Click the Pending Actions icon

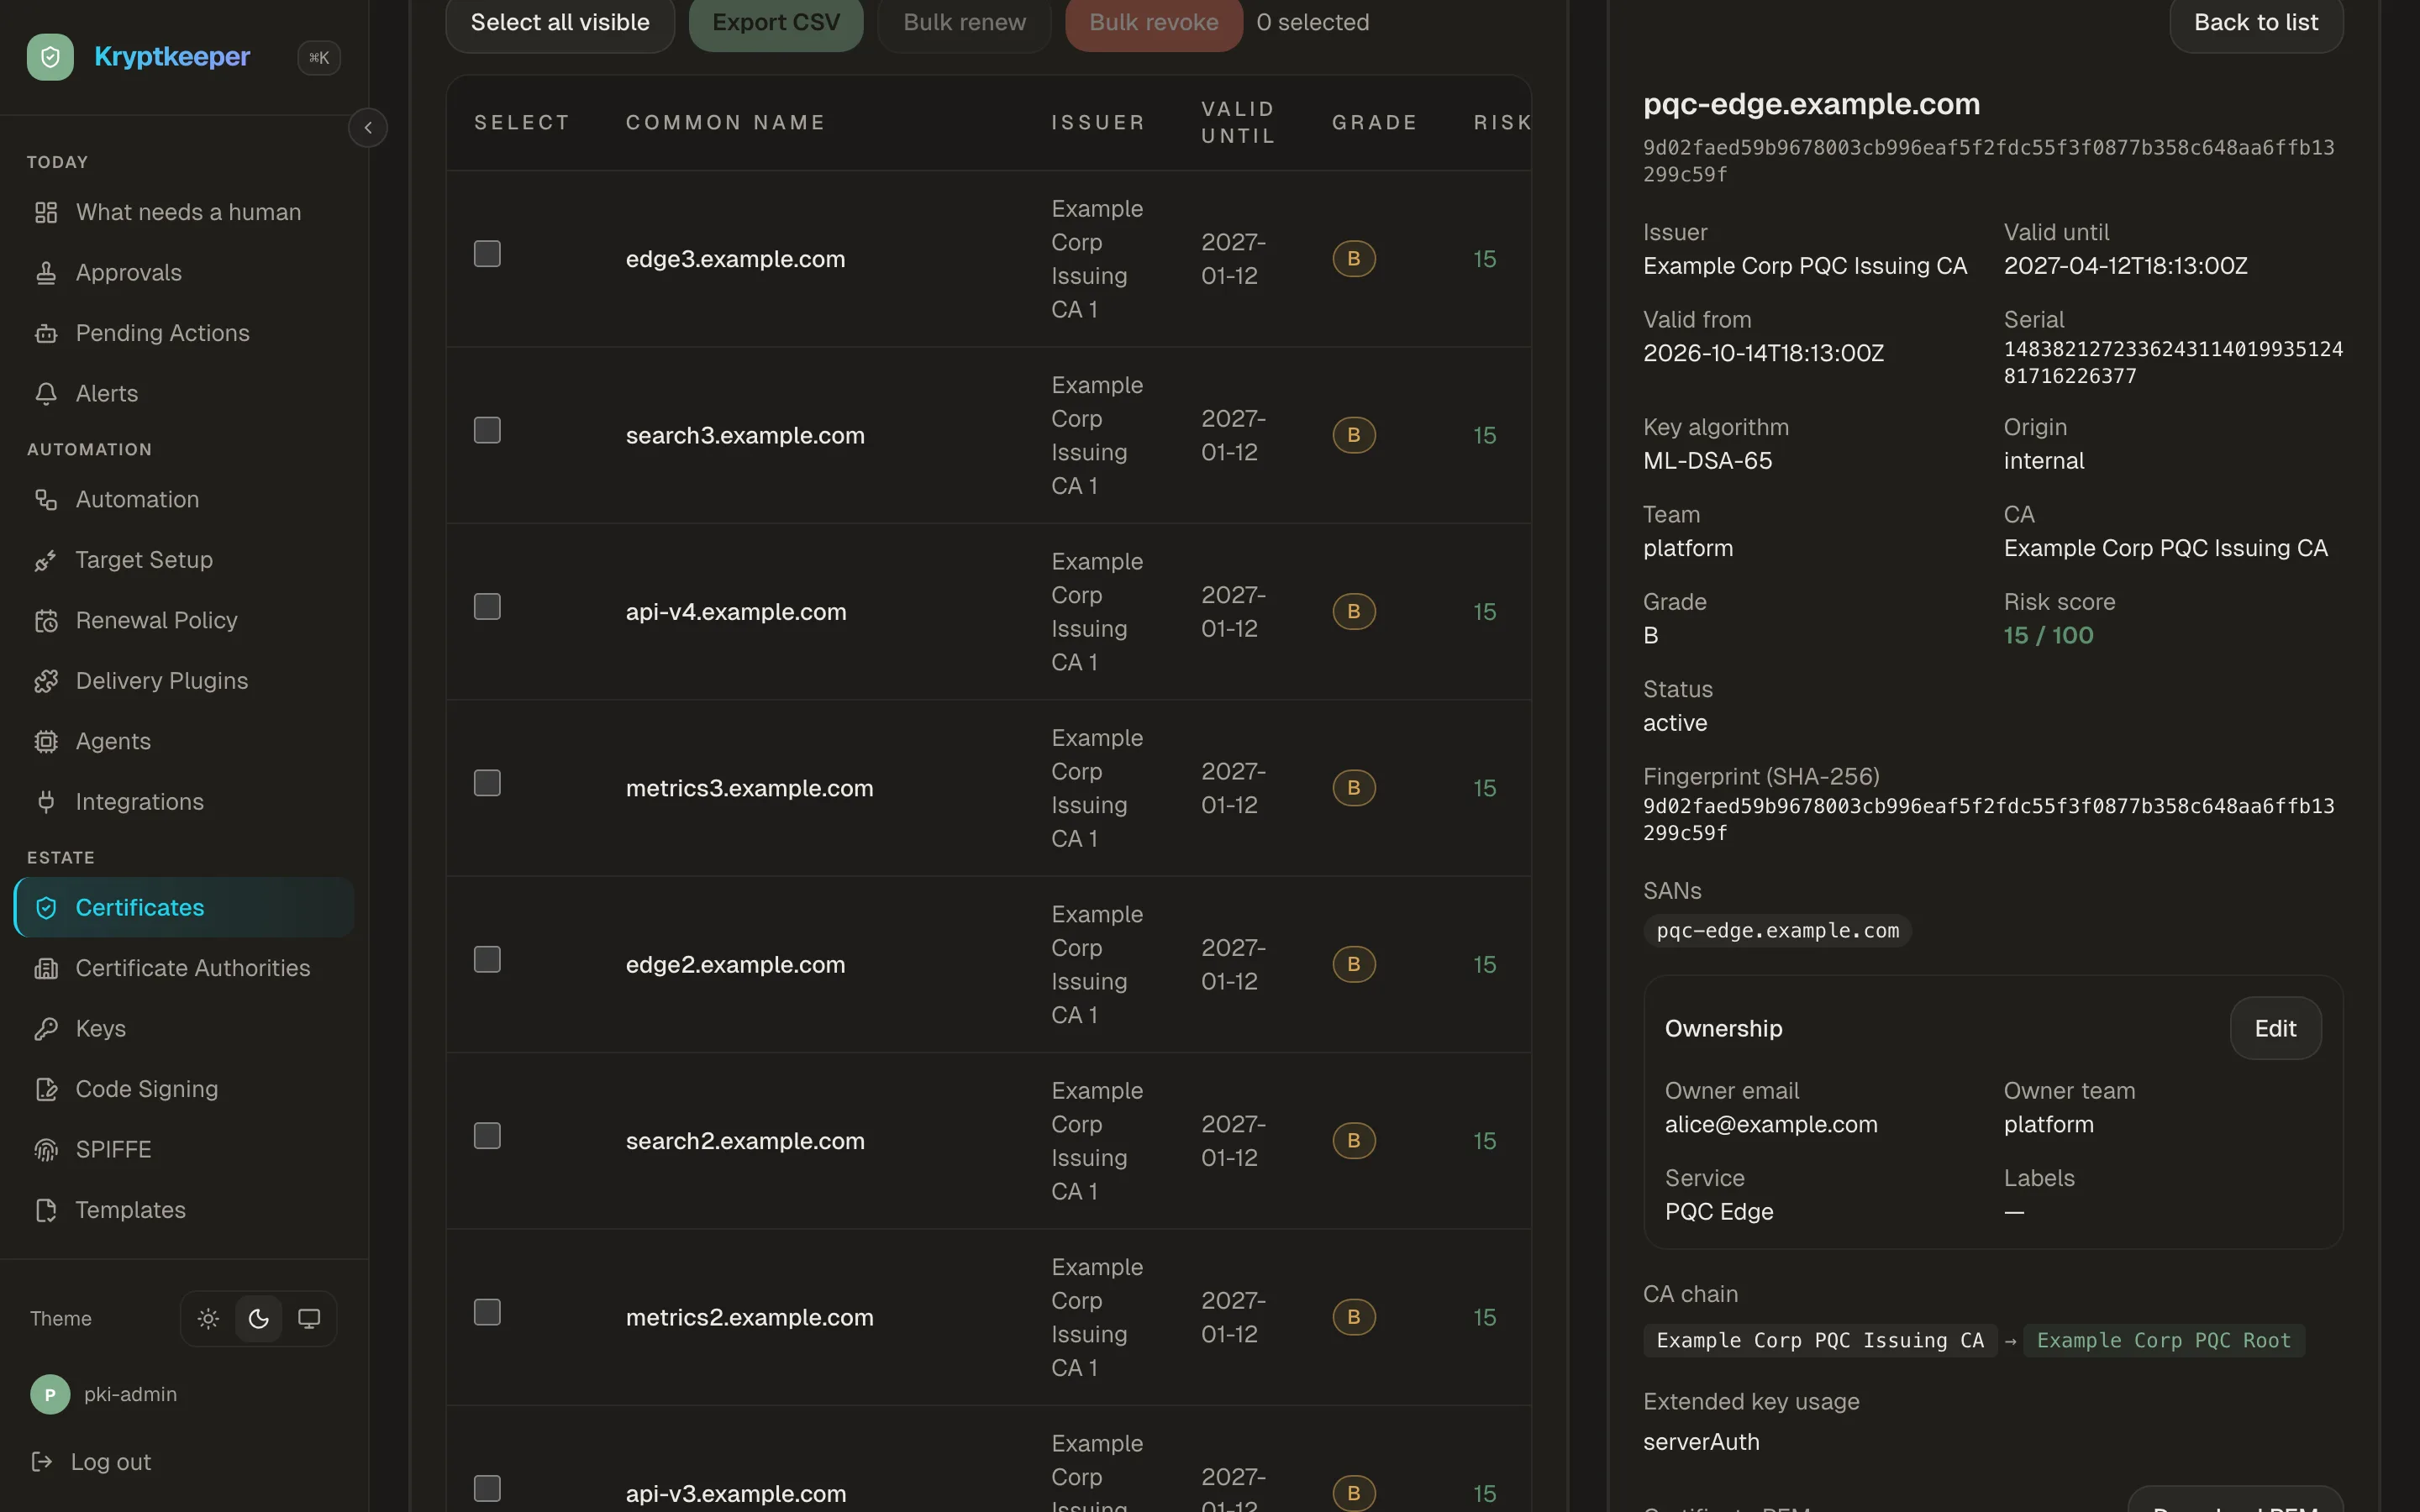46,333
